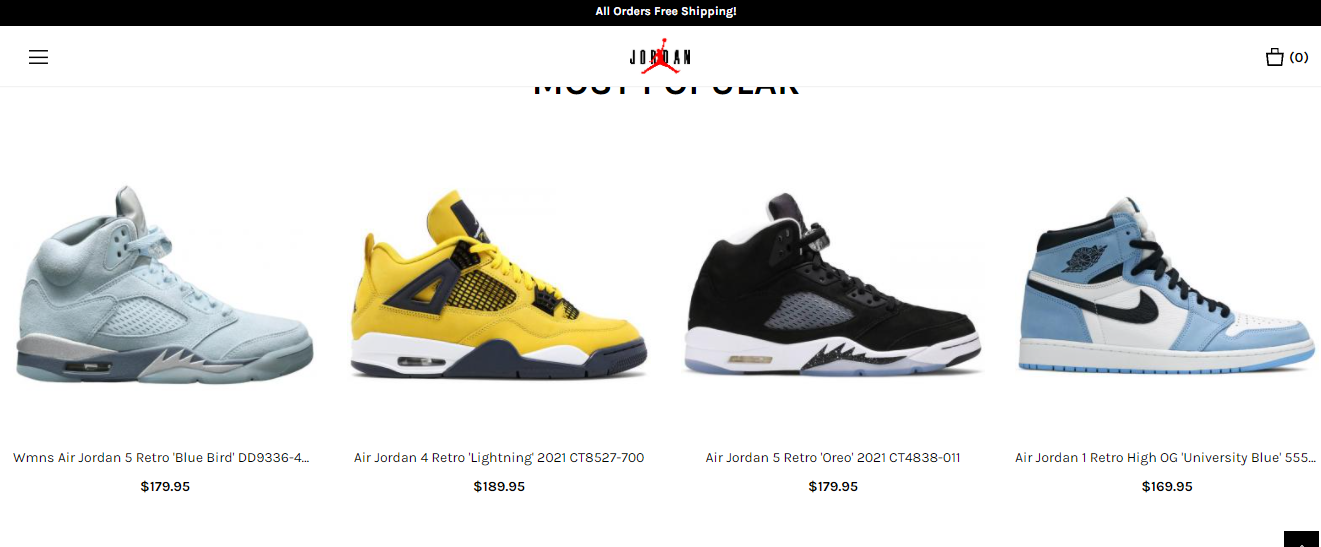Click the cart item count (0)
Screen dimensions: 1321x547
[x=1299, y=57]
